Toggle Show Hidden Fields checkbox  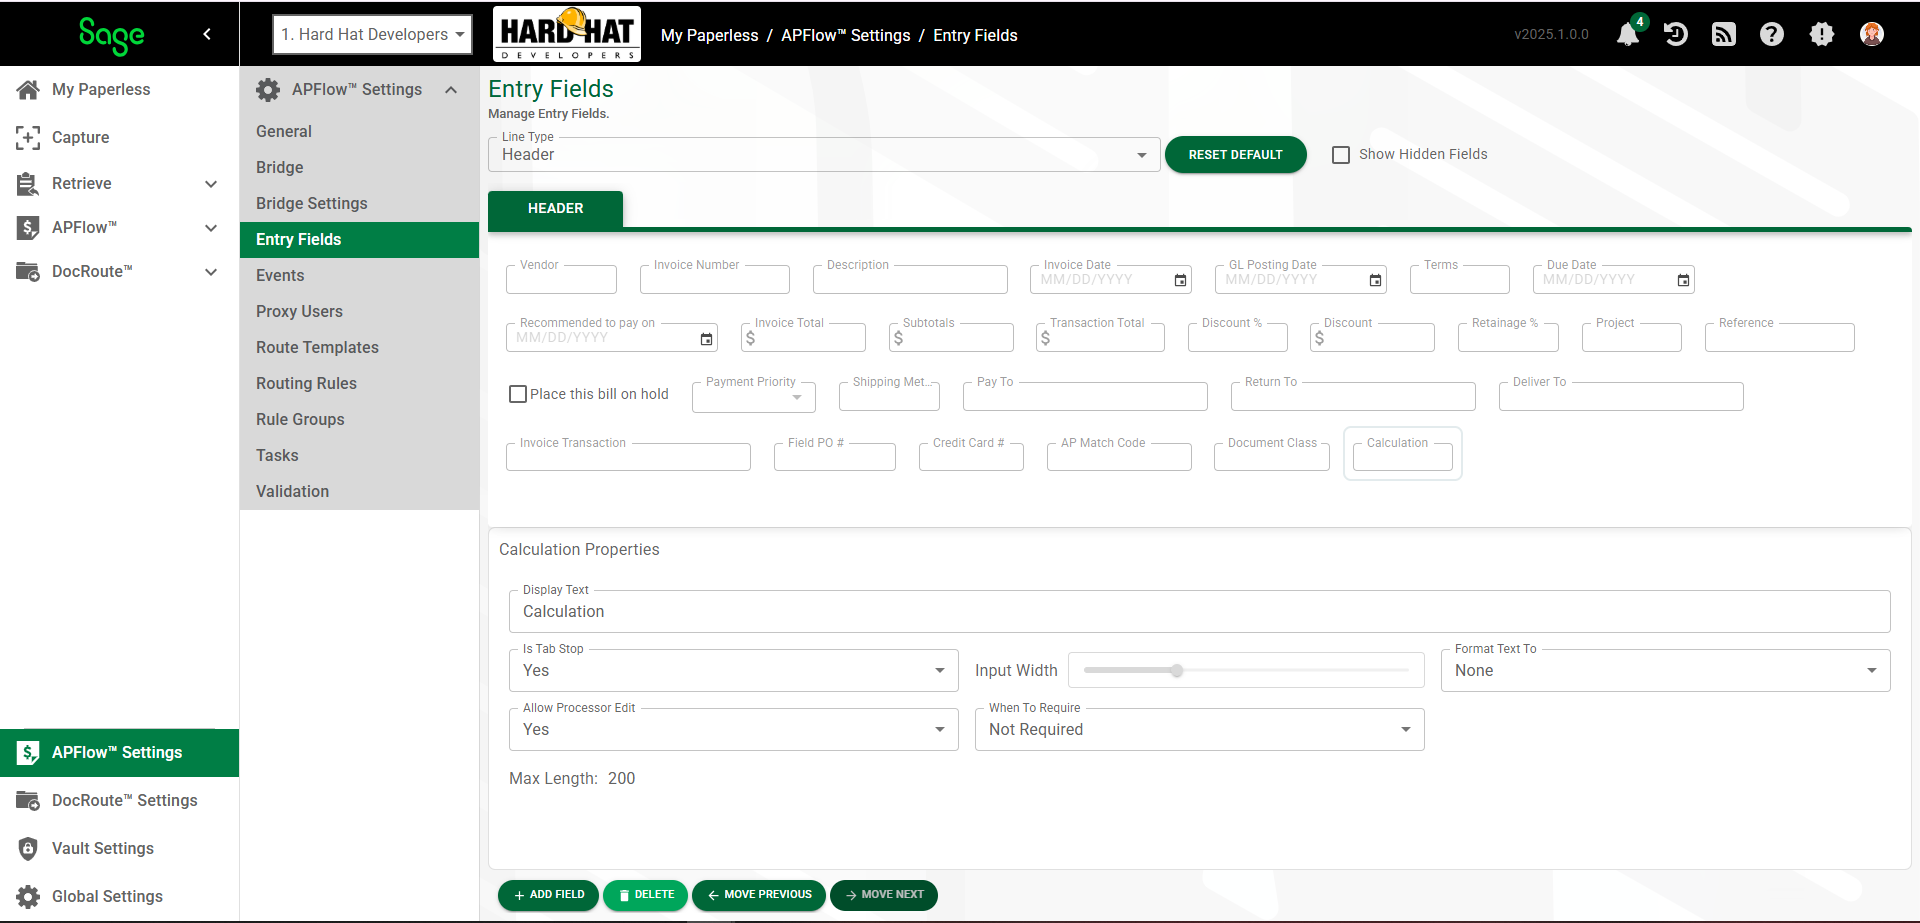[x=1341, y=154]
